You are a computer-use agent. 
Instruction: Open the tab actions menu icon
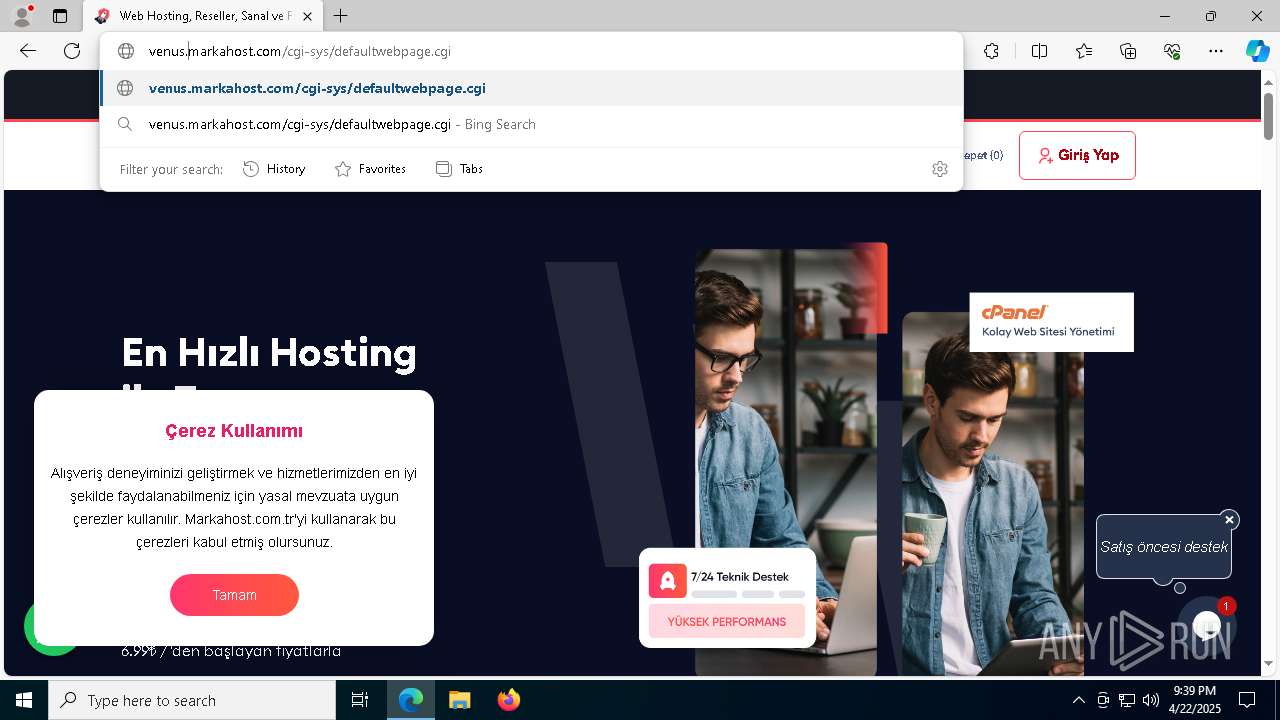click(60, 16)
